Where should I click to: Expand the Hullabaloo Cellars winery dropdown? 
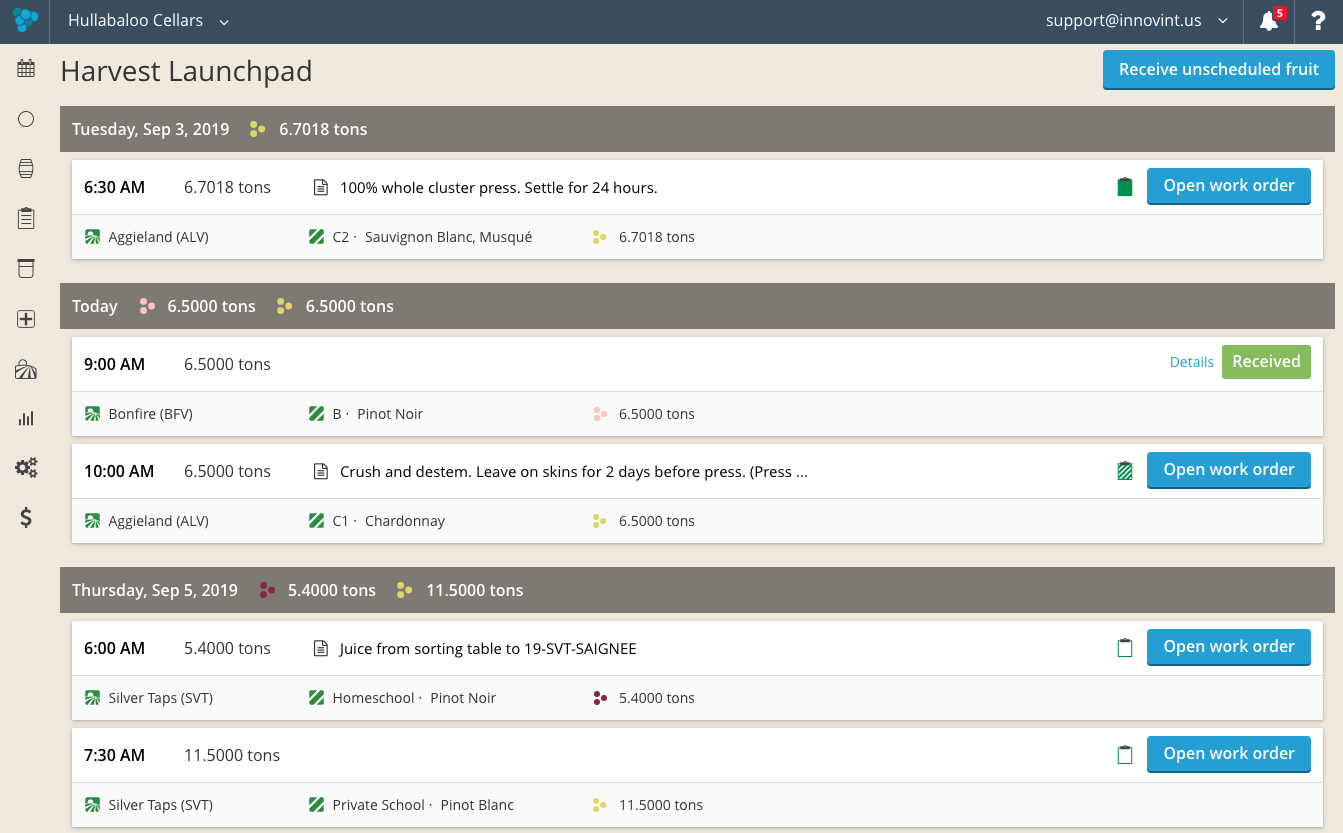point(148,20)
